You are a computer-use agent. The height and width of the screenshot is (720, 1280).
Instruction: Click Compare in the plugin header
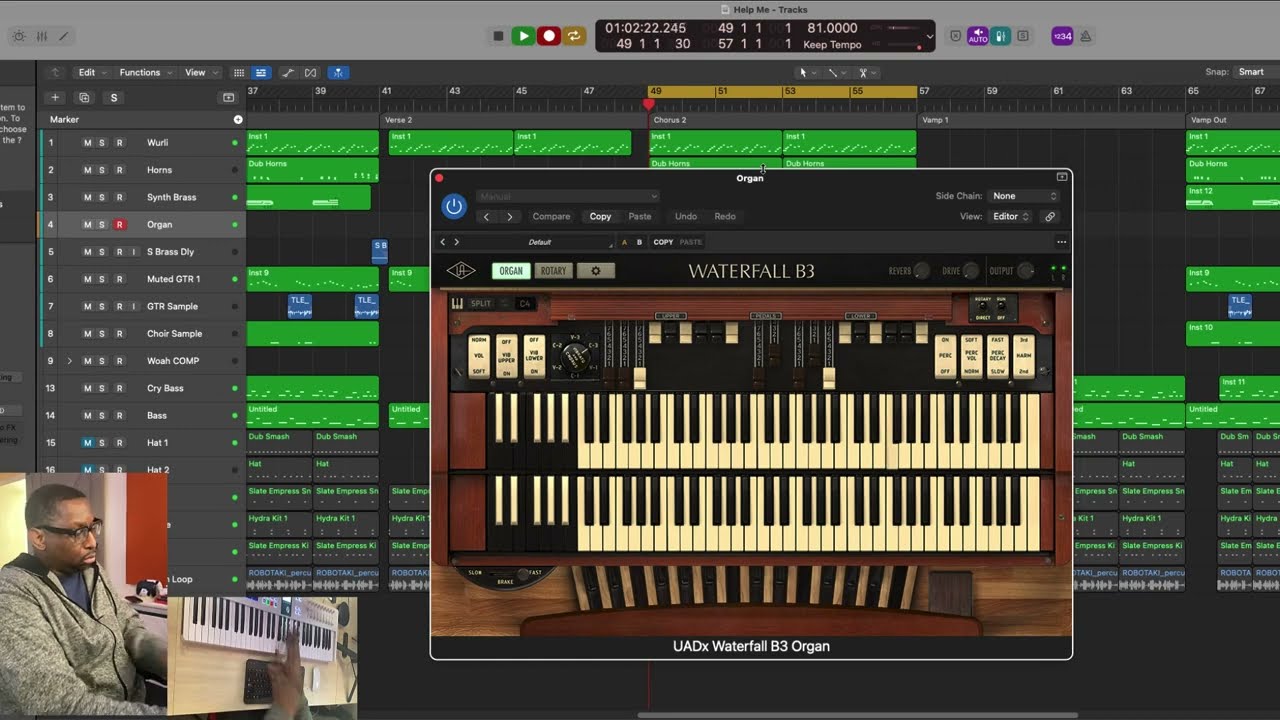[551, 216]
